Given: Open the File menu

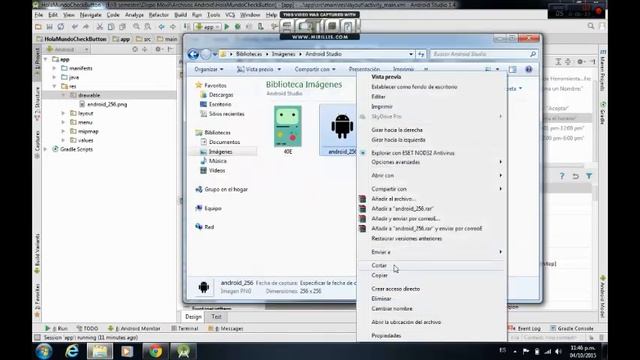Looking at the screenshot, I should [39, 15].
